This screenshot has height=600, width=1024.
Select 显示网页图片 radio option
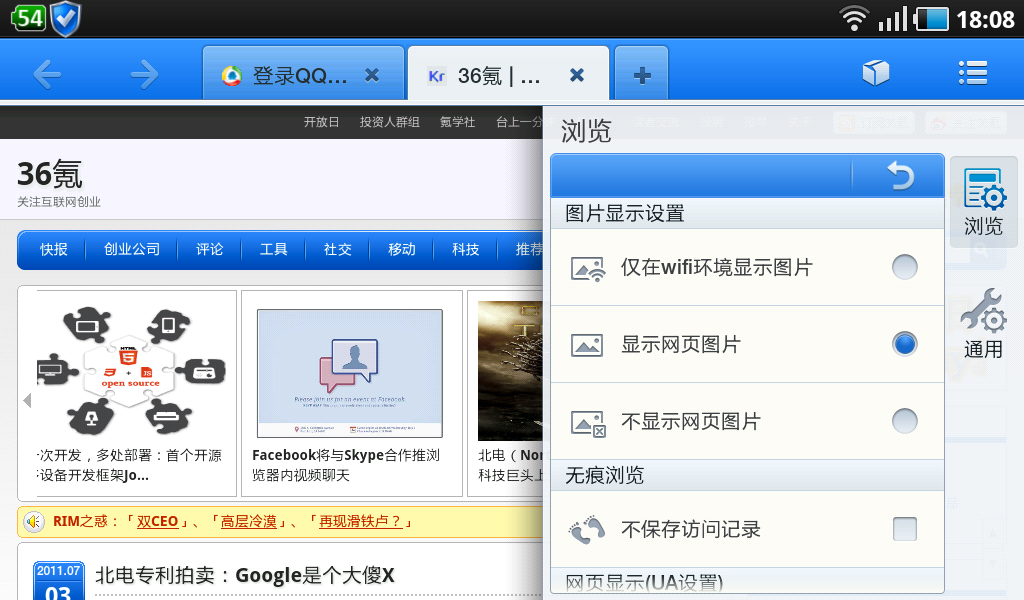point(904,344)
